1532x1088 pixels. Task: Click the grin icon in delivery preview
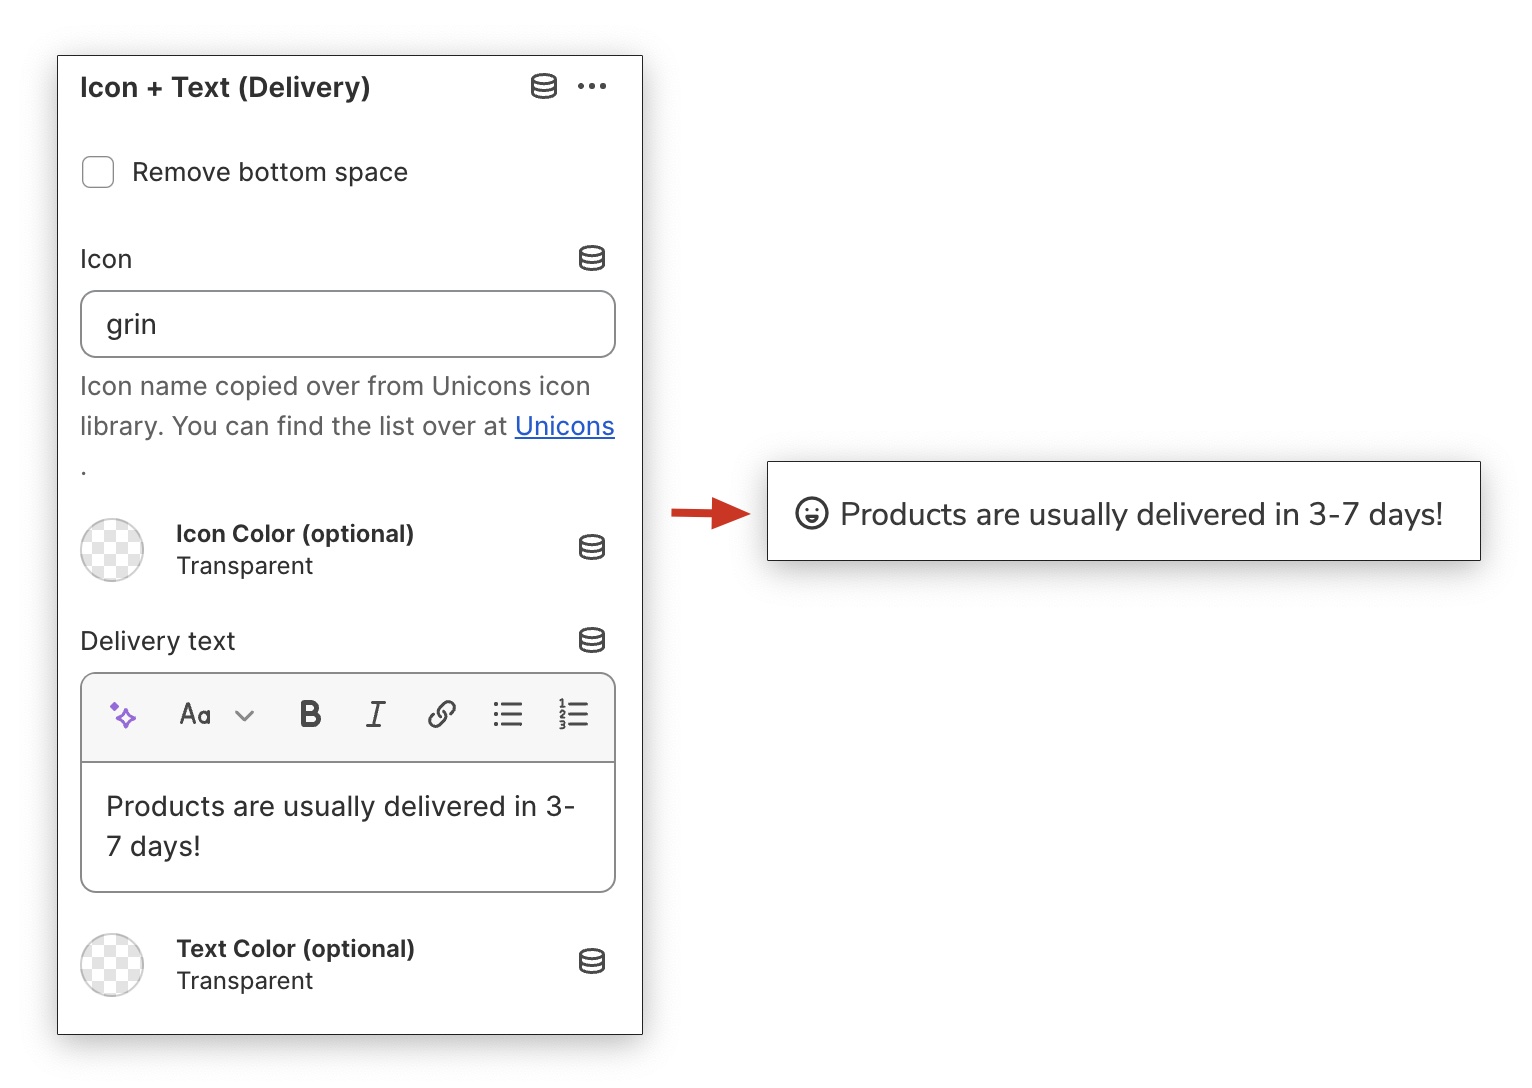pyautogui.click(x=811, y=514)
